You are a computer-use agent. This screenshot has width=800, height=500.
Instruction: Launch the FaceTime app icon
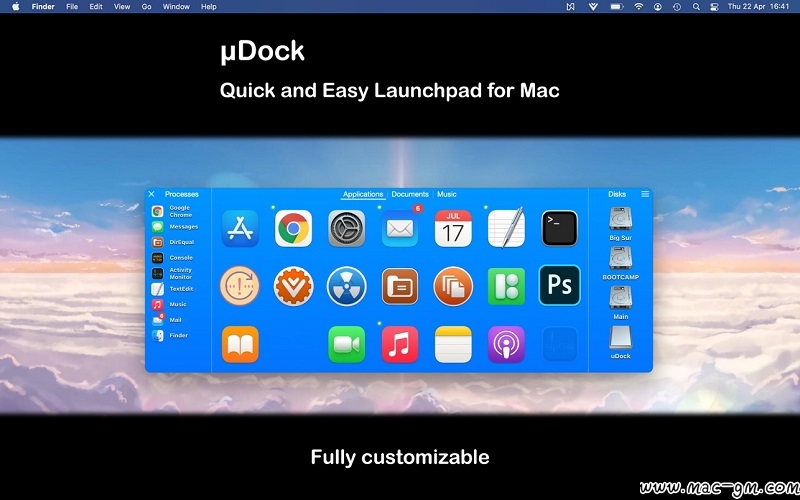(x=346, y=344)
